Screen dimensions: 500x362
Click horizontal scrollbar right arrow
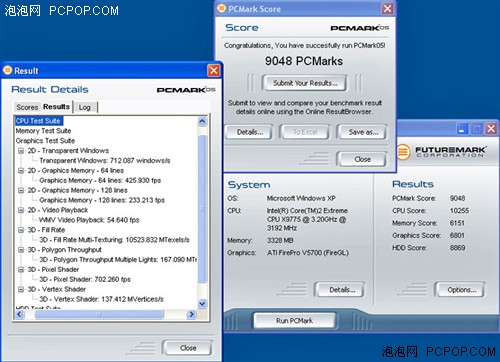(x=191, y=314)
